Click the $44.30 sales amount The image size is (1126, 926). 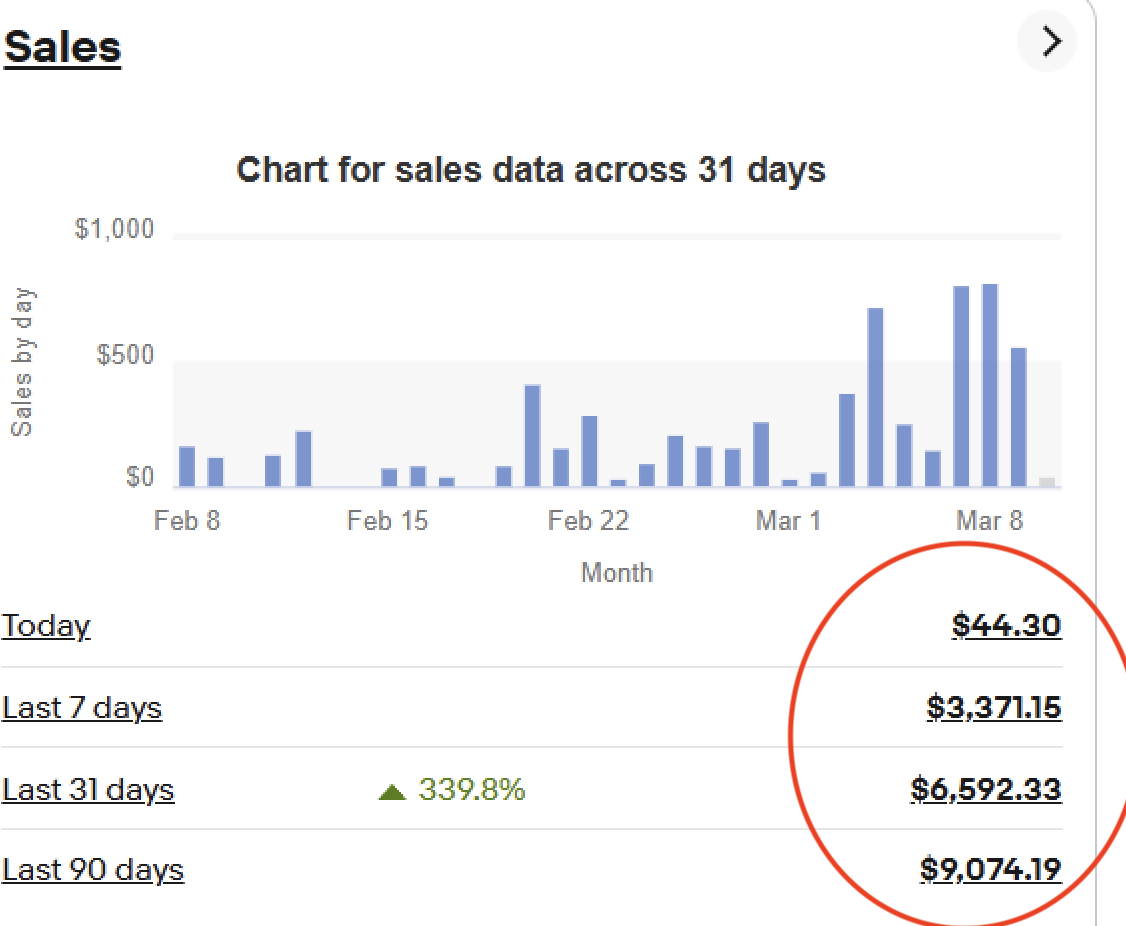pos(1006,626)
